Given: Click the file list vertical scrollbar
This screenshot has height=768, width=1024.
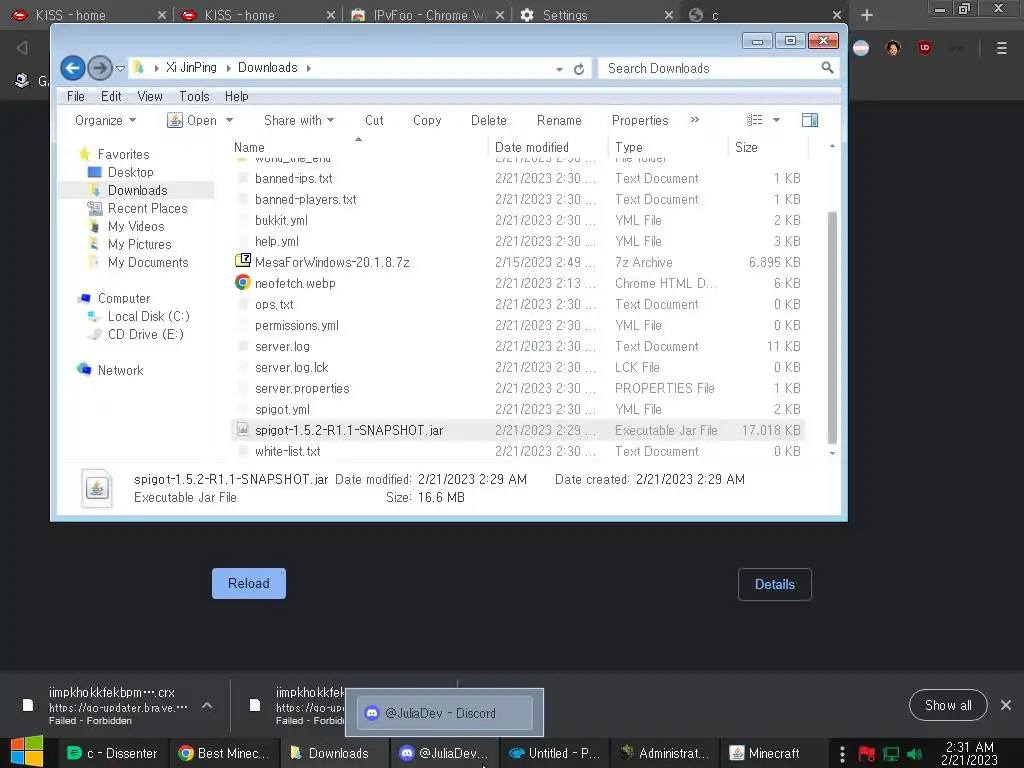Looking at the screenshot, I should pyautogui.click(x=832, y=327).
